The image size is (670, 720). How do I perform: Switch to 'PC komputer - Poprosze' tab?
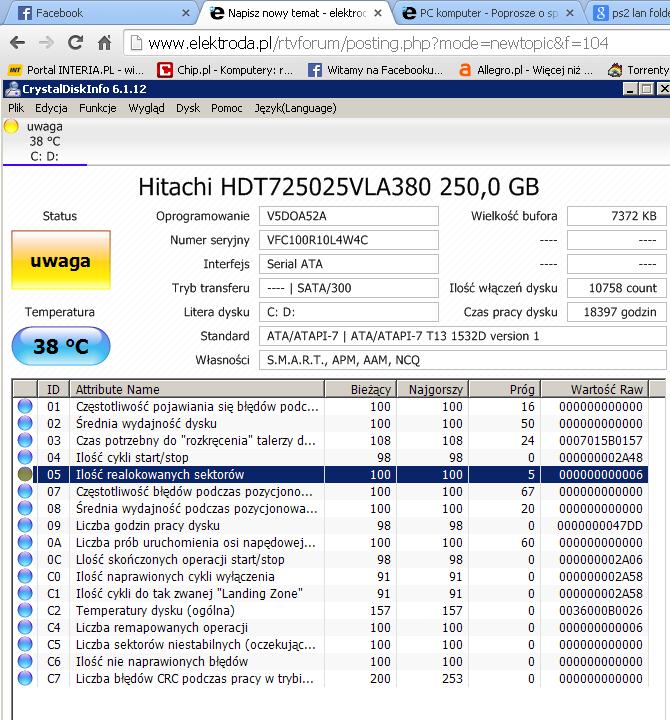[488, 13]
